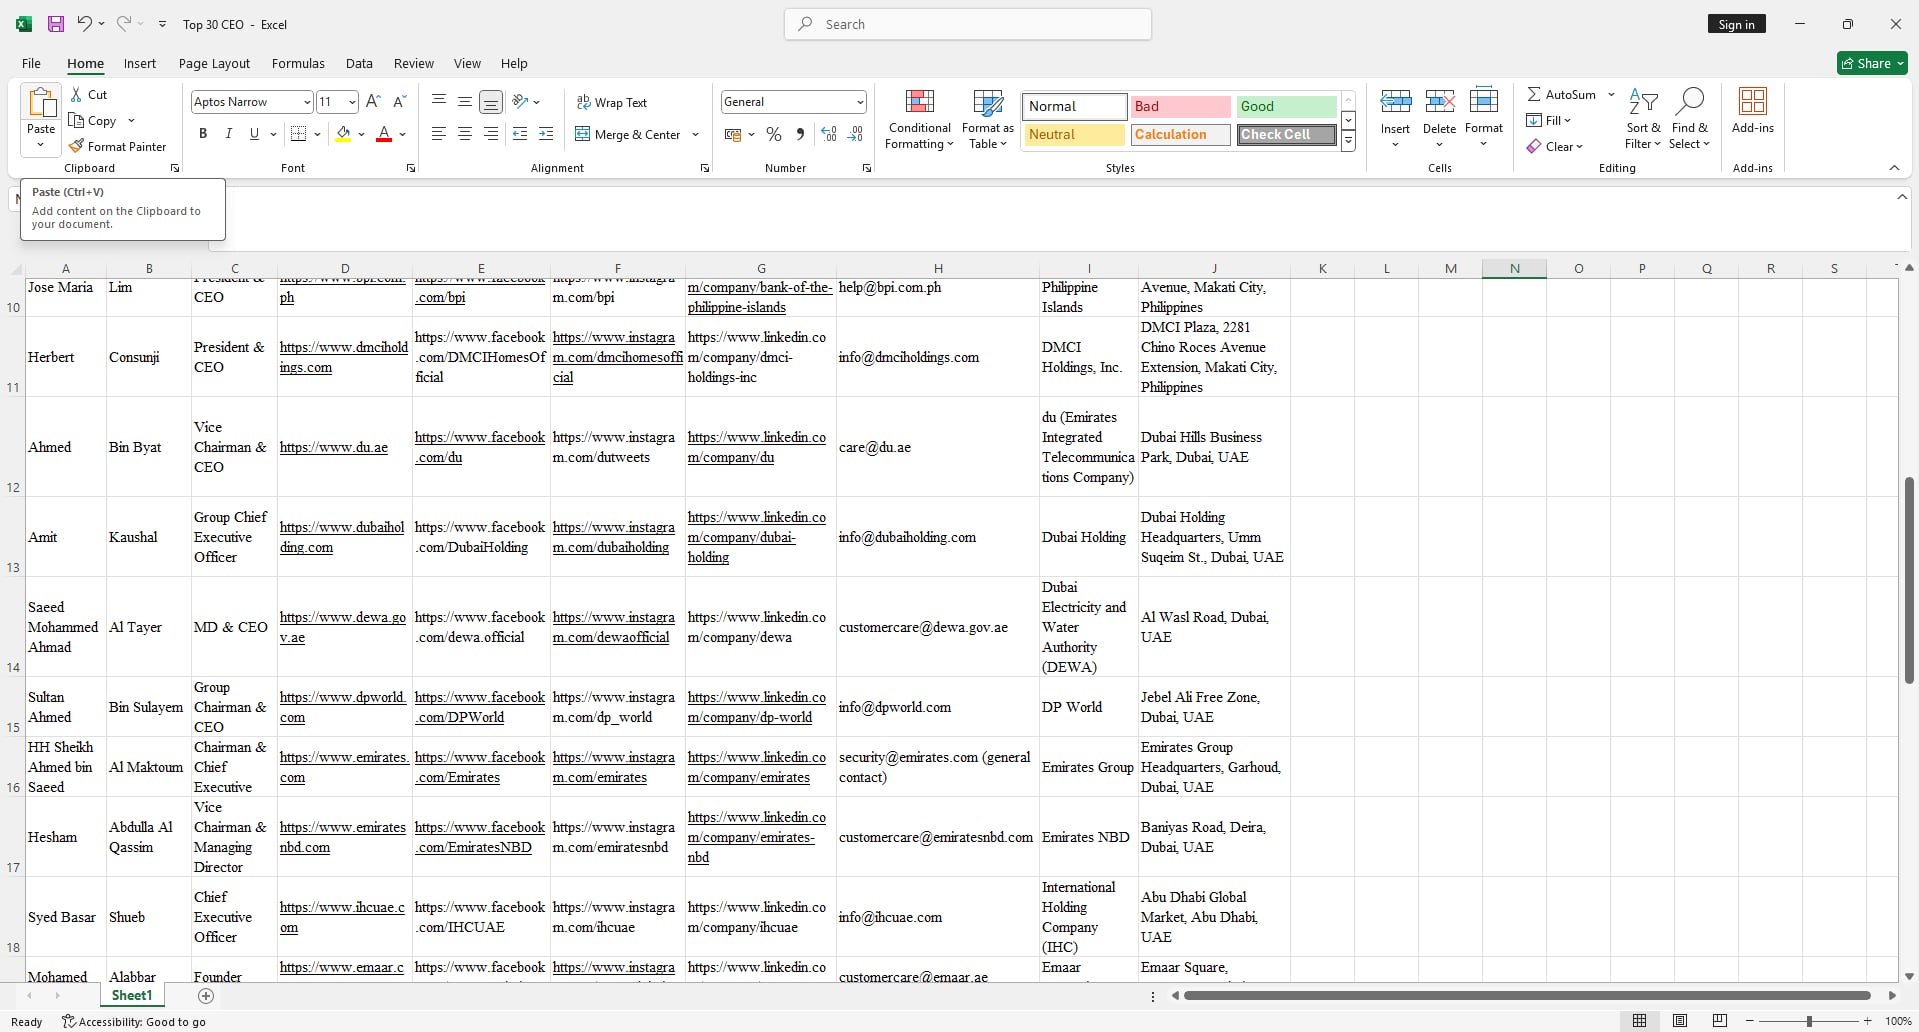This screenshot has width=1919, height=1032.
Task: Click the Sign in button
Action: pos(1736,24)
